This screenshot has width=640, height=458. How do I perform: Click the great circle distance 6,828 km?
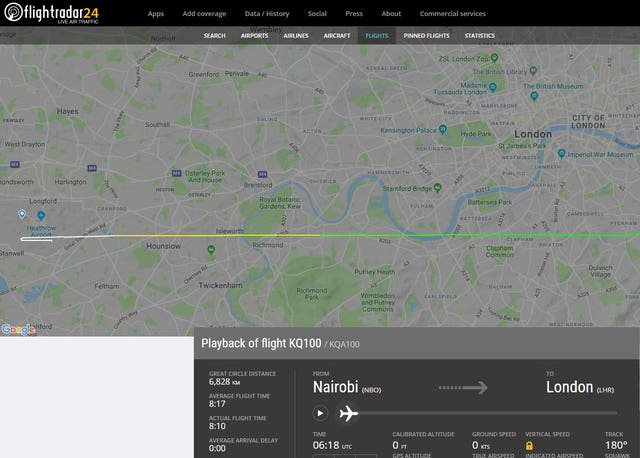tap(224, 382)
